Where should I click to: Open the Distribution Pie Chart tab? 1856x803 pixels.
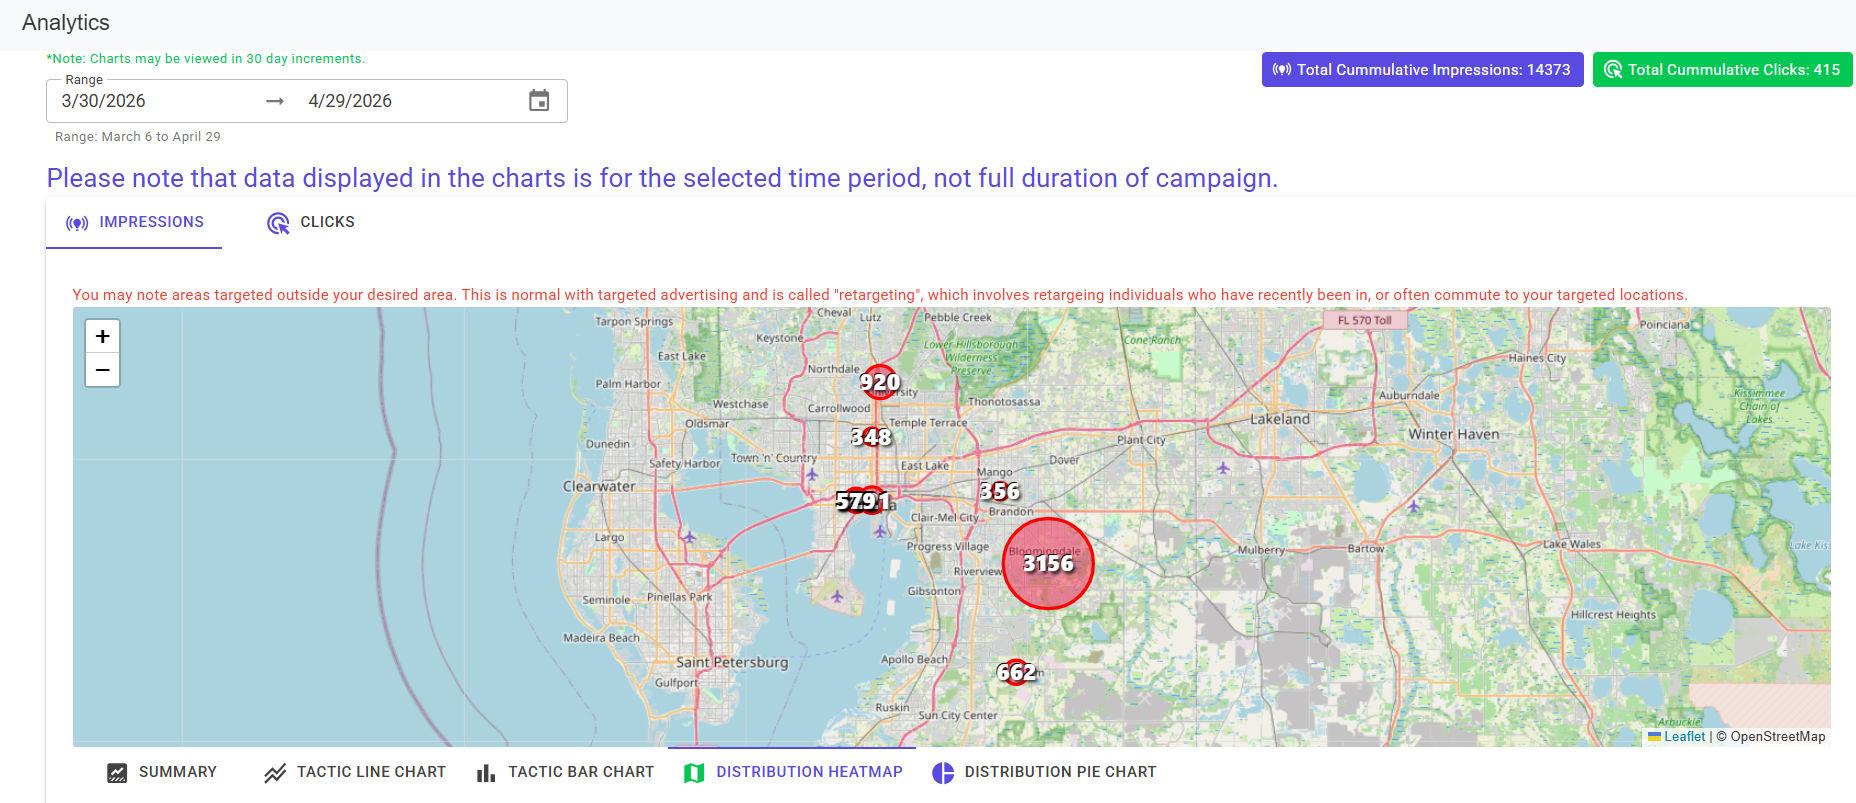tap(1044, 772)
